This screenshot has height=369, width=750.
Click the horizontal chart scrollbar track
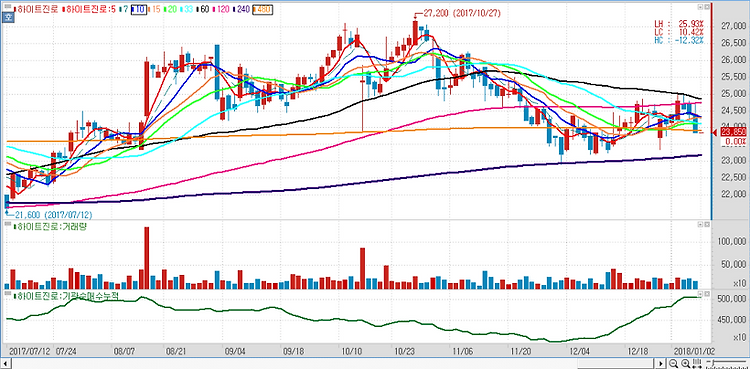point(333,364)
